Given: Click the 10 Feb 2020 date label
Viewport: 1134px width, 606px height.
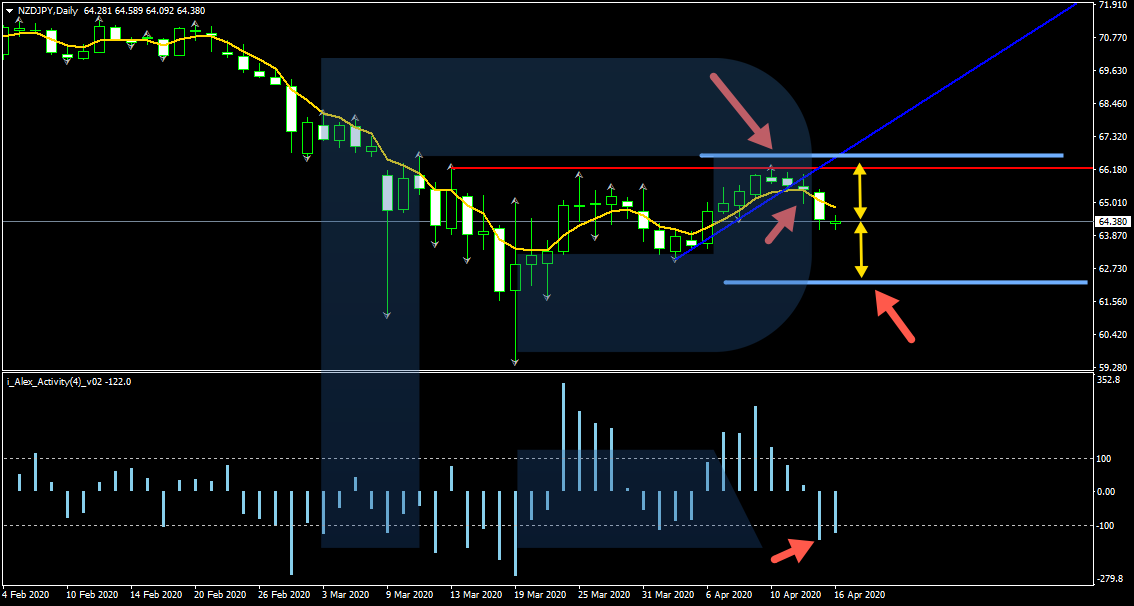Looking at the screenshot, I should (x=91, y=594).
